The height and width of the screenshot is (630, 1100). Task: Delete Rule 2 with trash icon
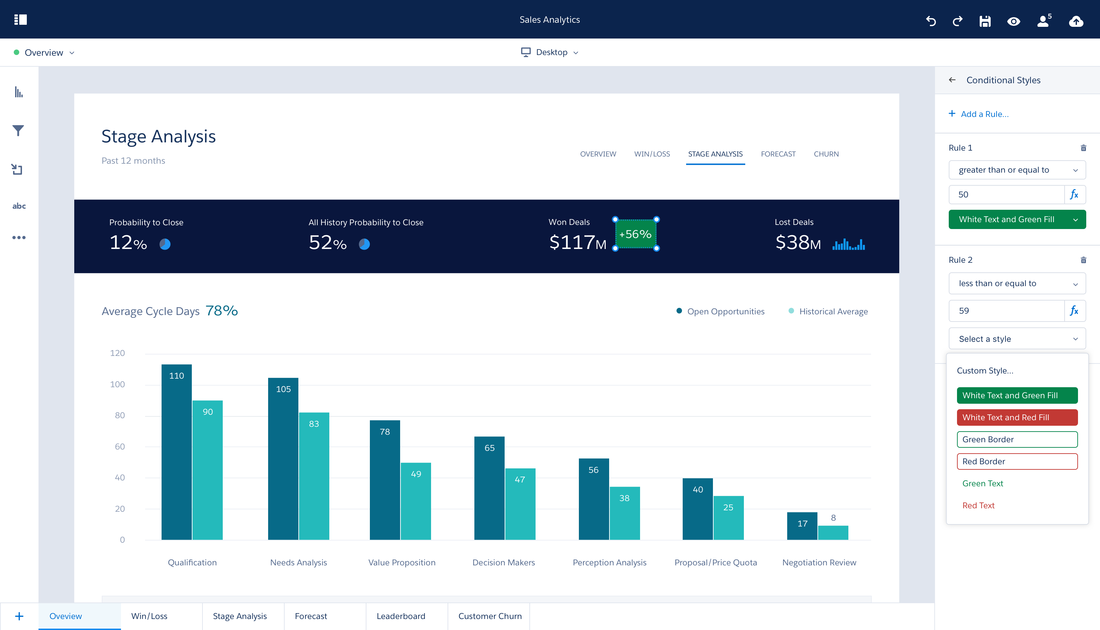tap(1083, 260)
